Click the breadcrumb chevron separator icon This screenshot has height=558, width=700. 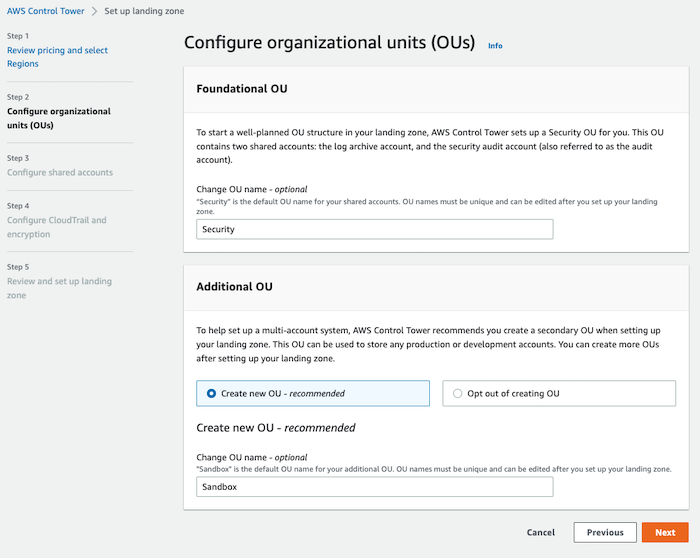(92, 11)
